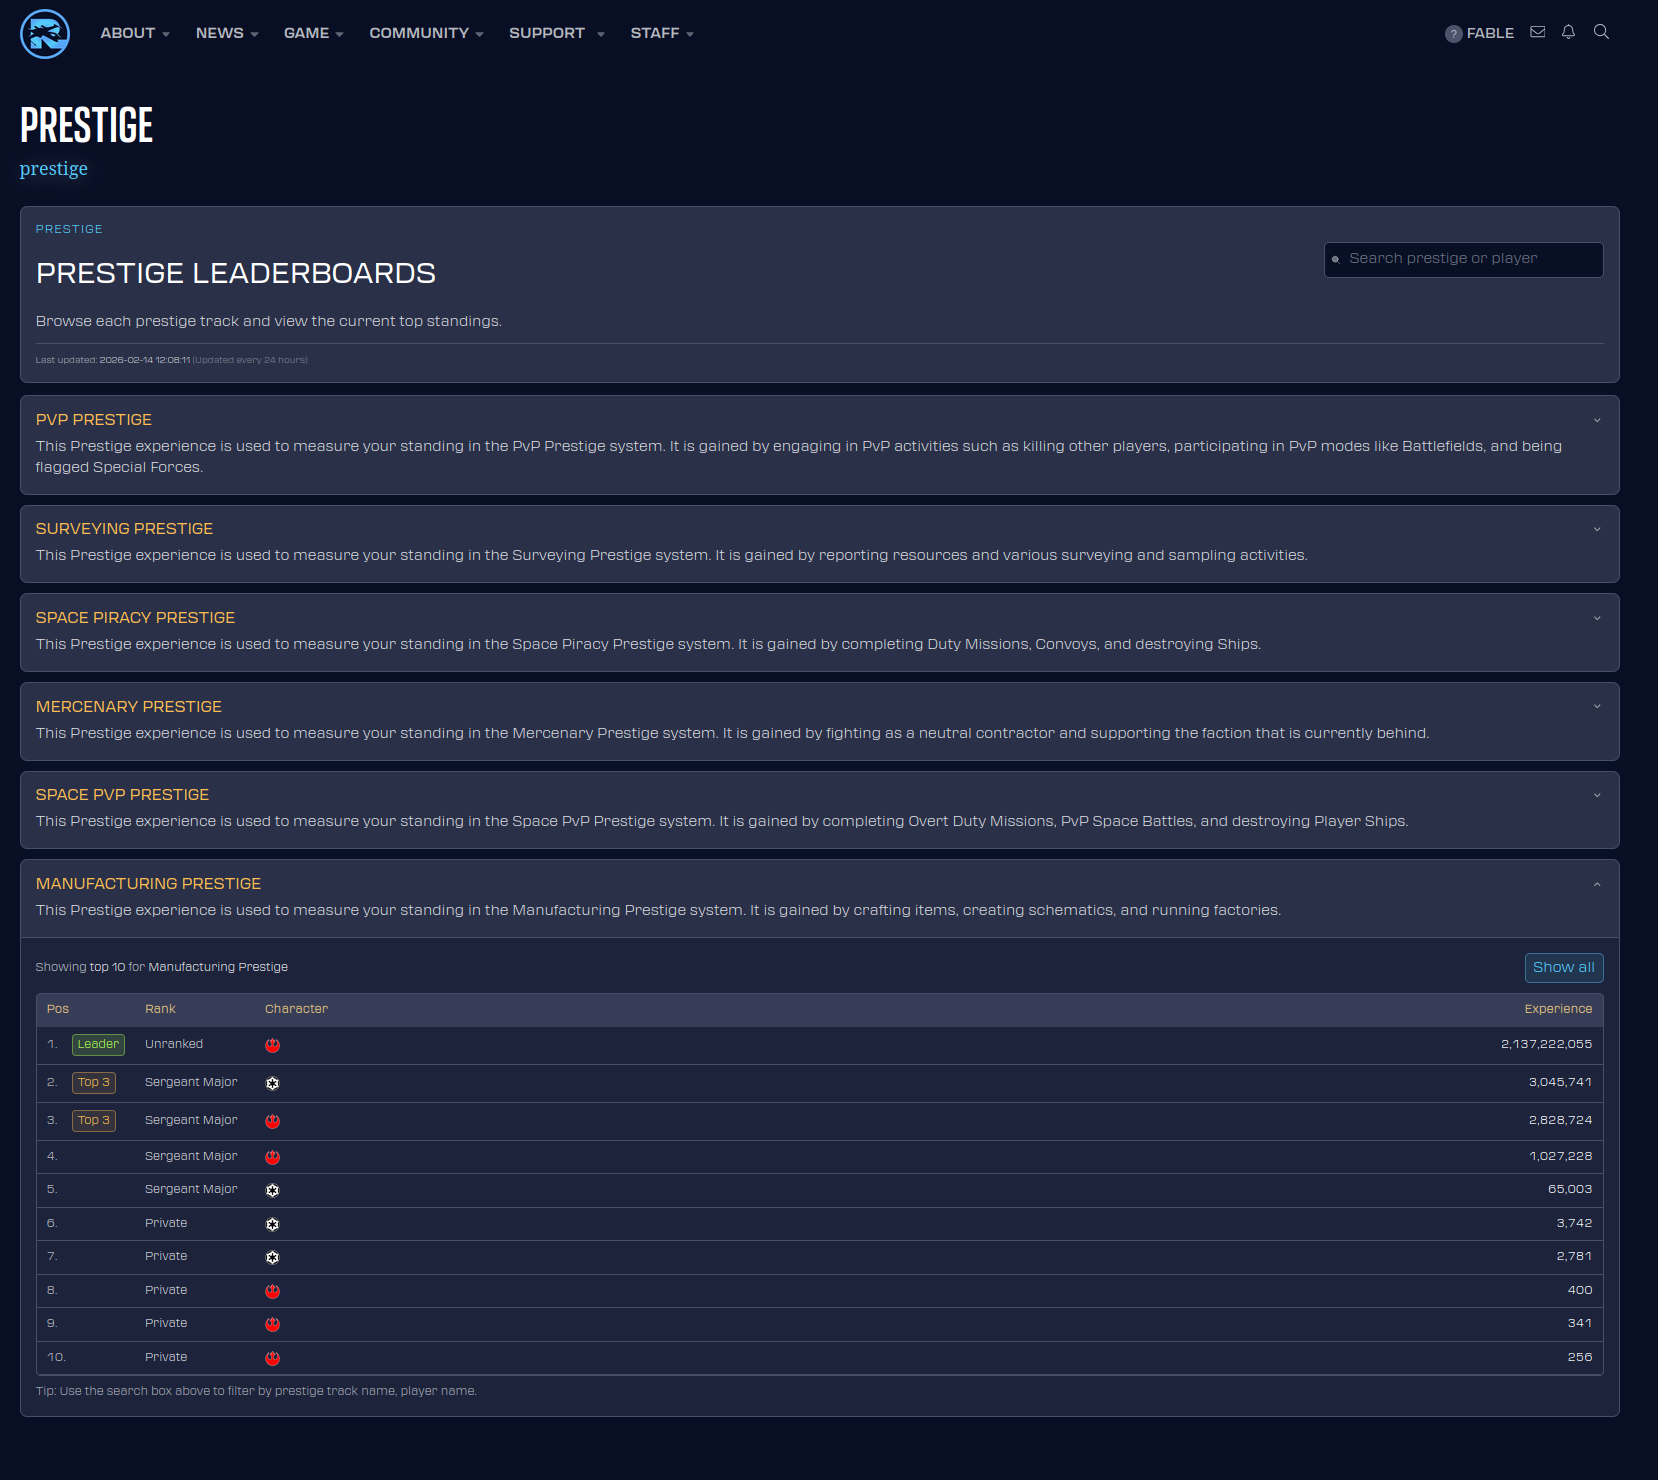Open the GAME menu
1658x1480 pixels.
tap(313, 33)
